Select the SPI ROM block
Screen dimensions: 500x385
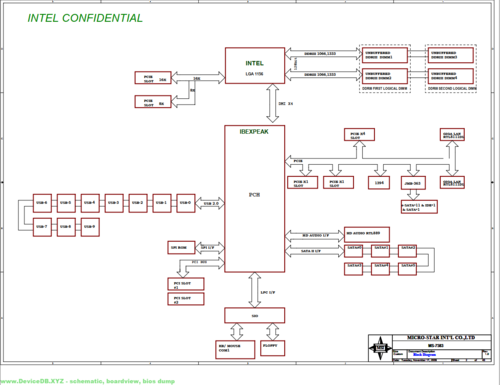[181, 248]
